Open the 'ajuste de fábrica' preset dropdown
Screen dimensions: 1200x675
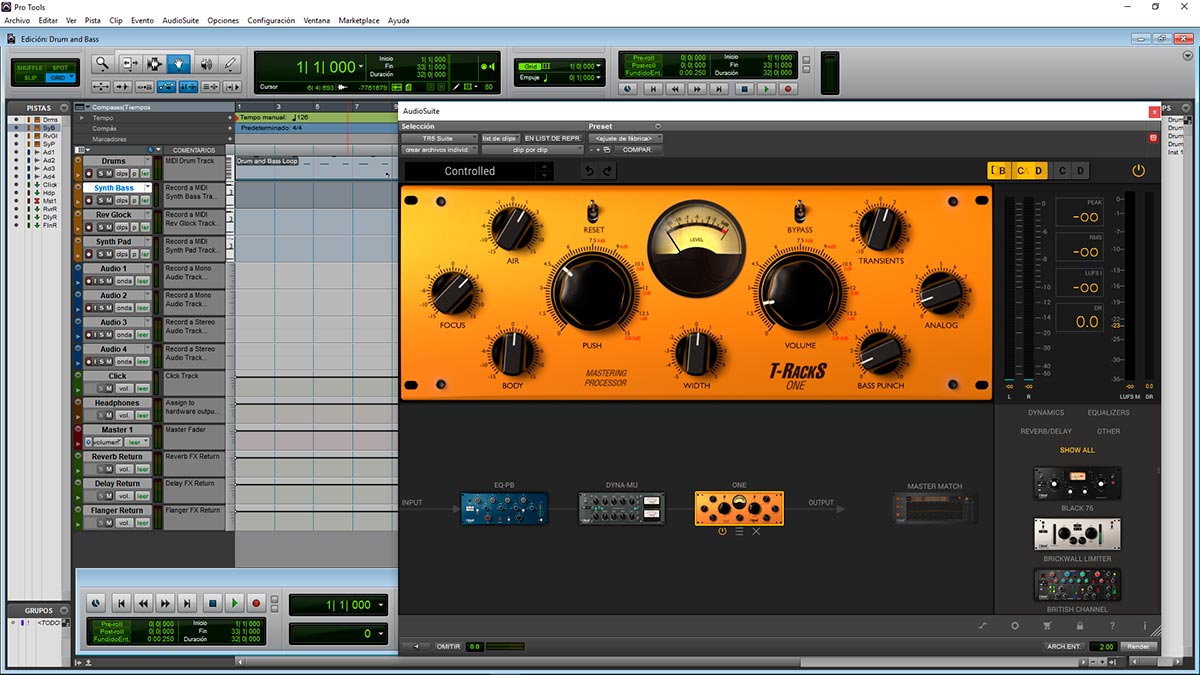tap(625, 138)
